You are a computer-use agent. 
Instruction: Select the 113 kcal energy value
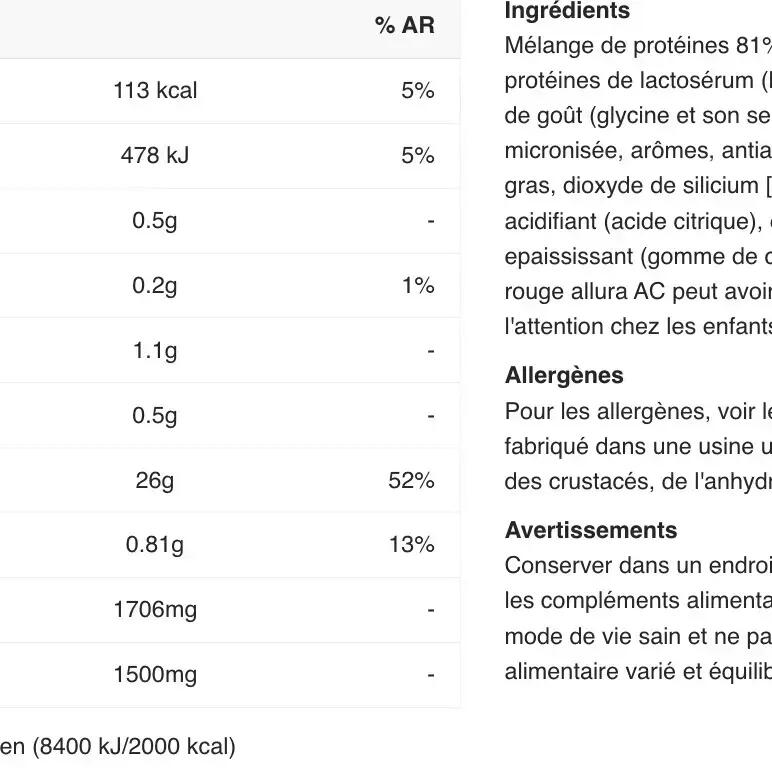(155, 91)
